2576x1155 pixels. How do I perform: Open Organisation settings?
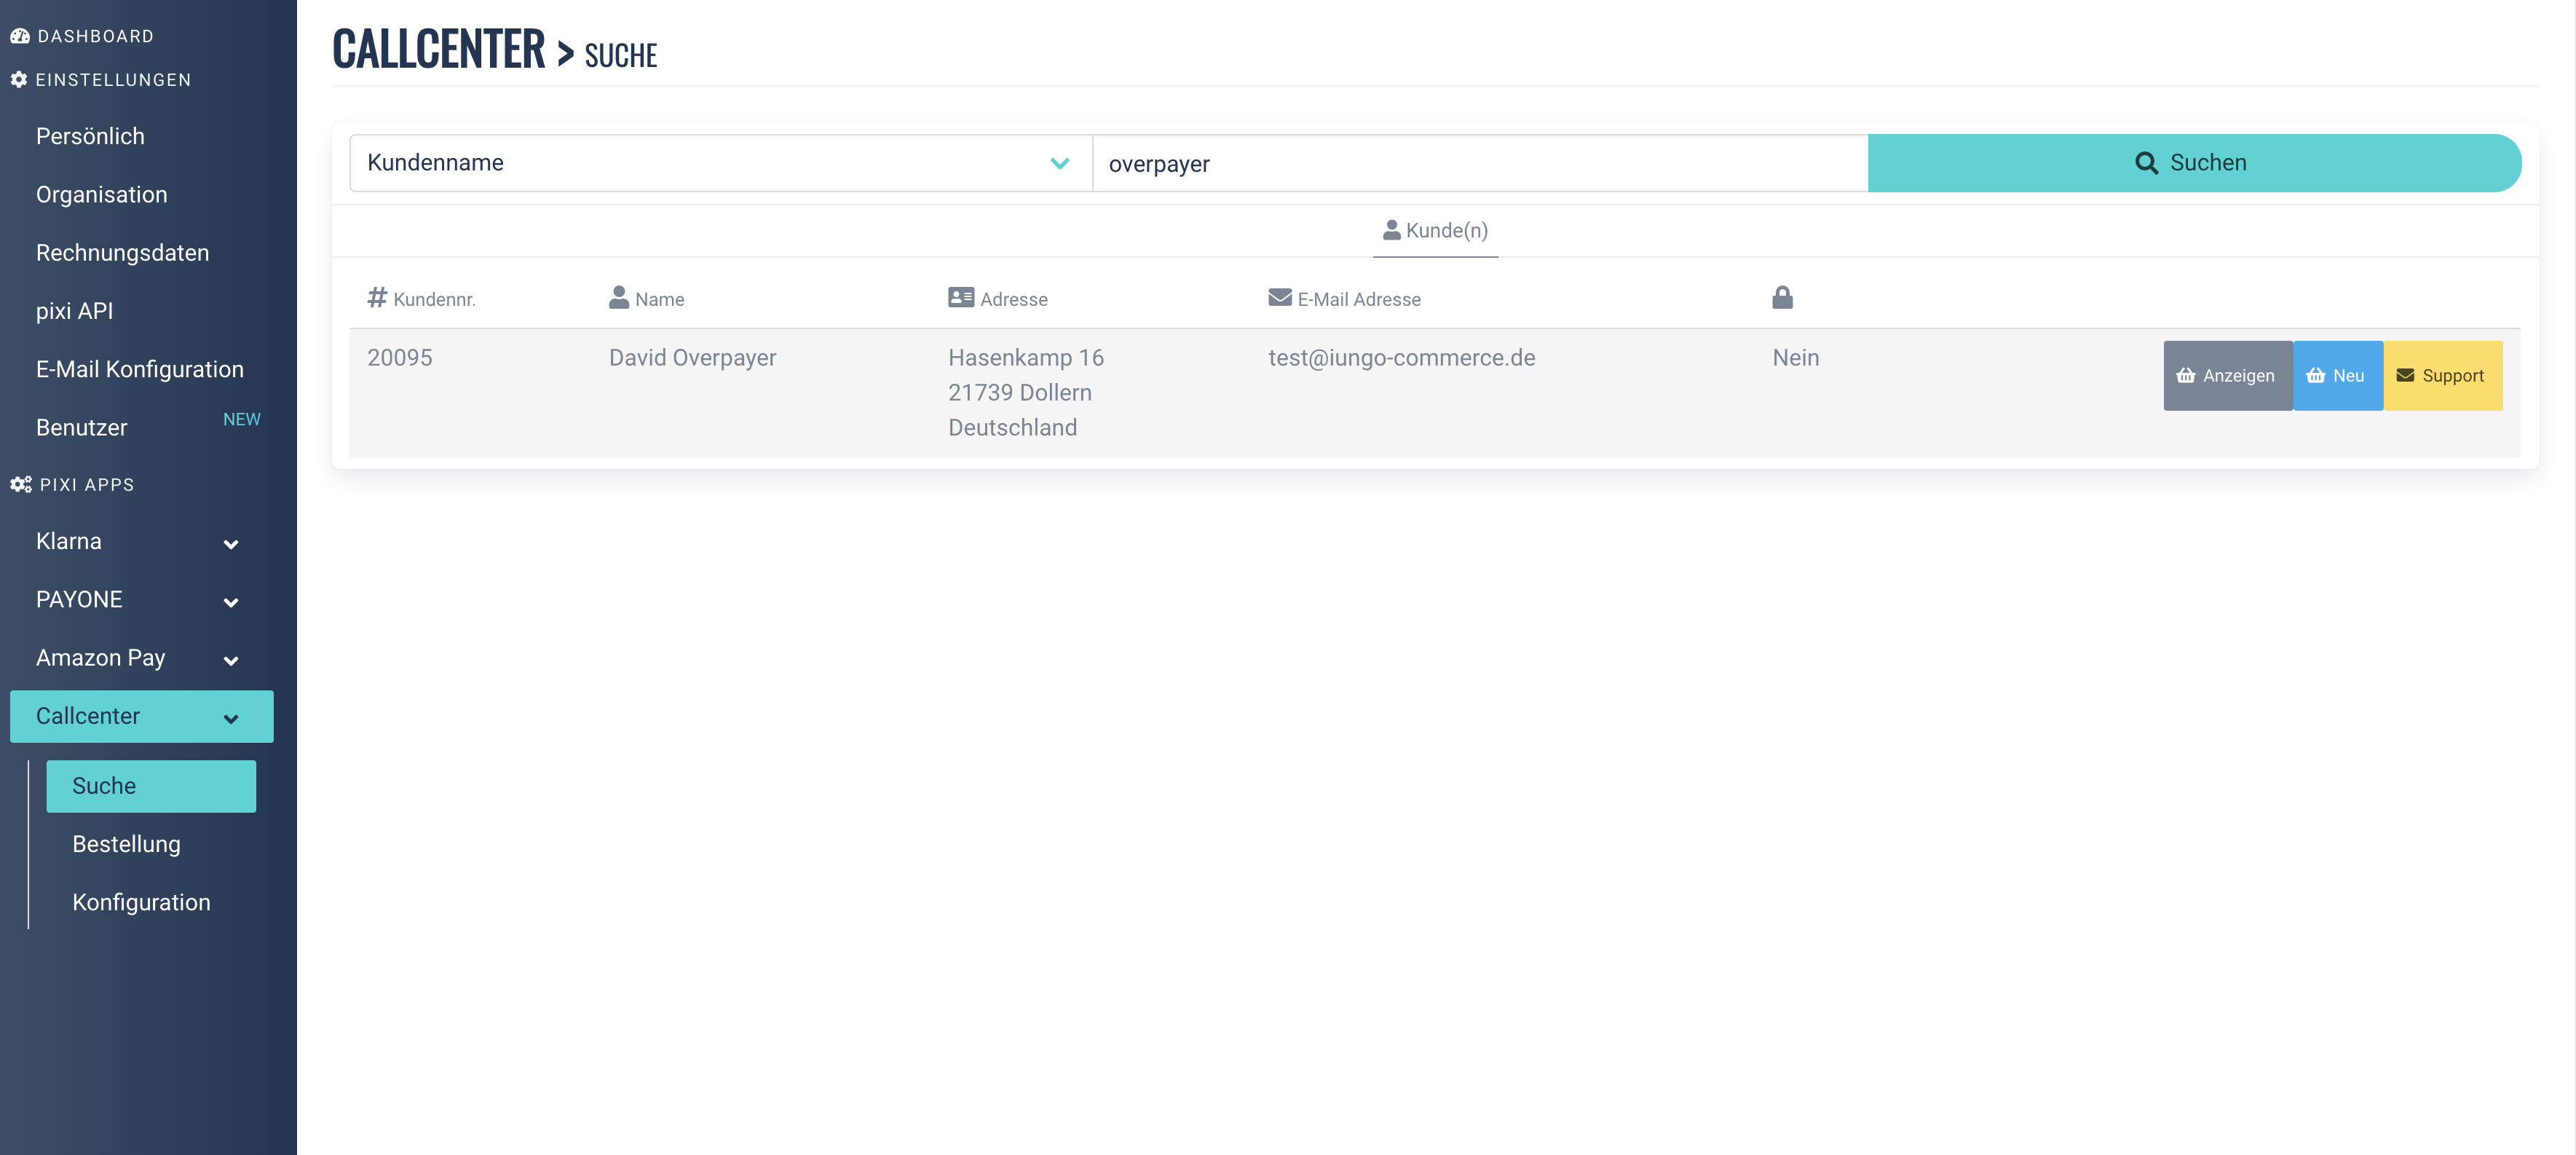[x=101, y=194]
